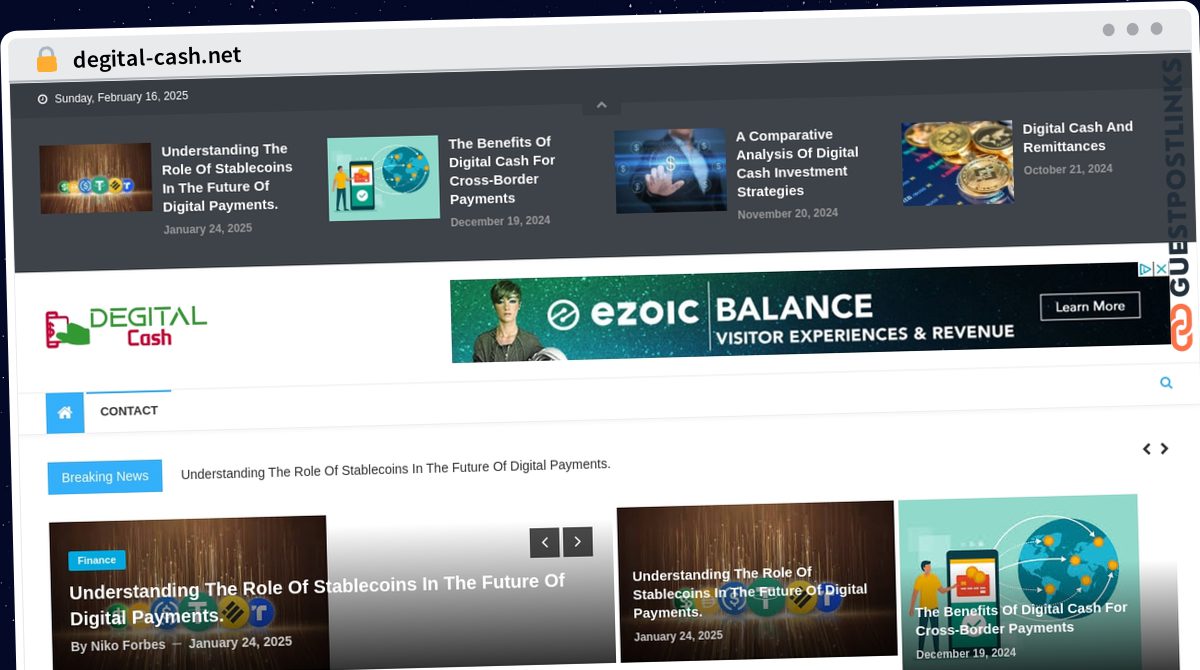Screen dimensions: 1200x670
Task: Go to previous featured slide
Action: point(544,543)
